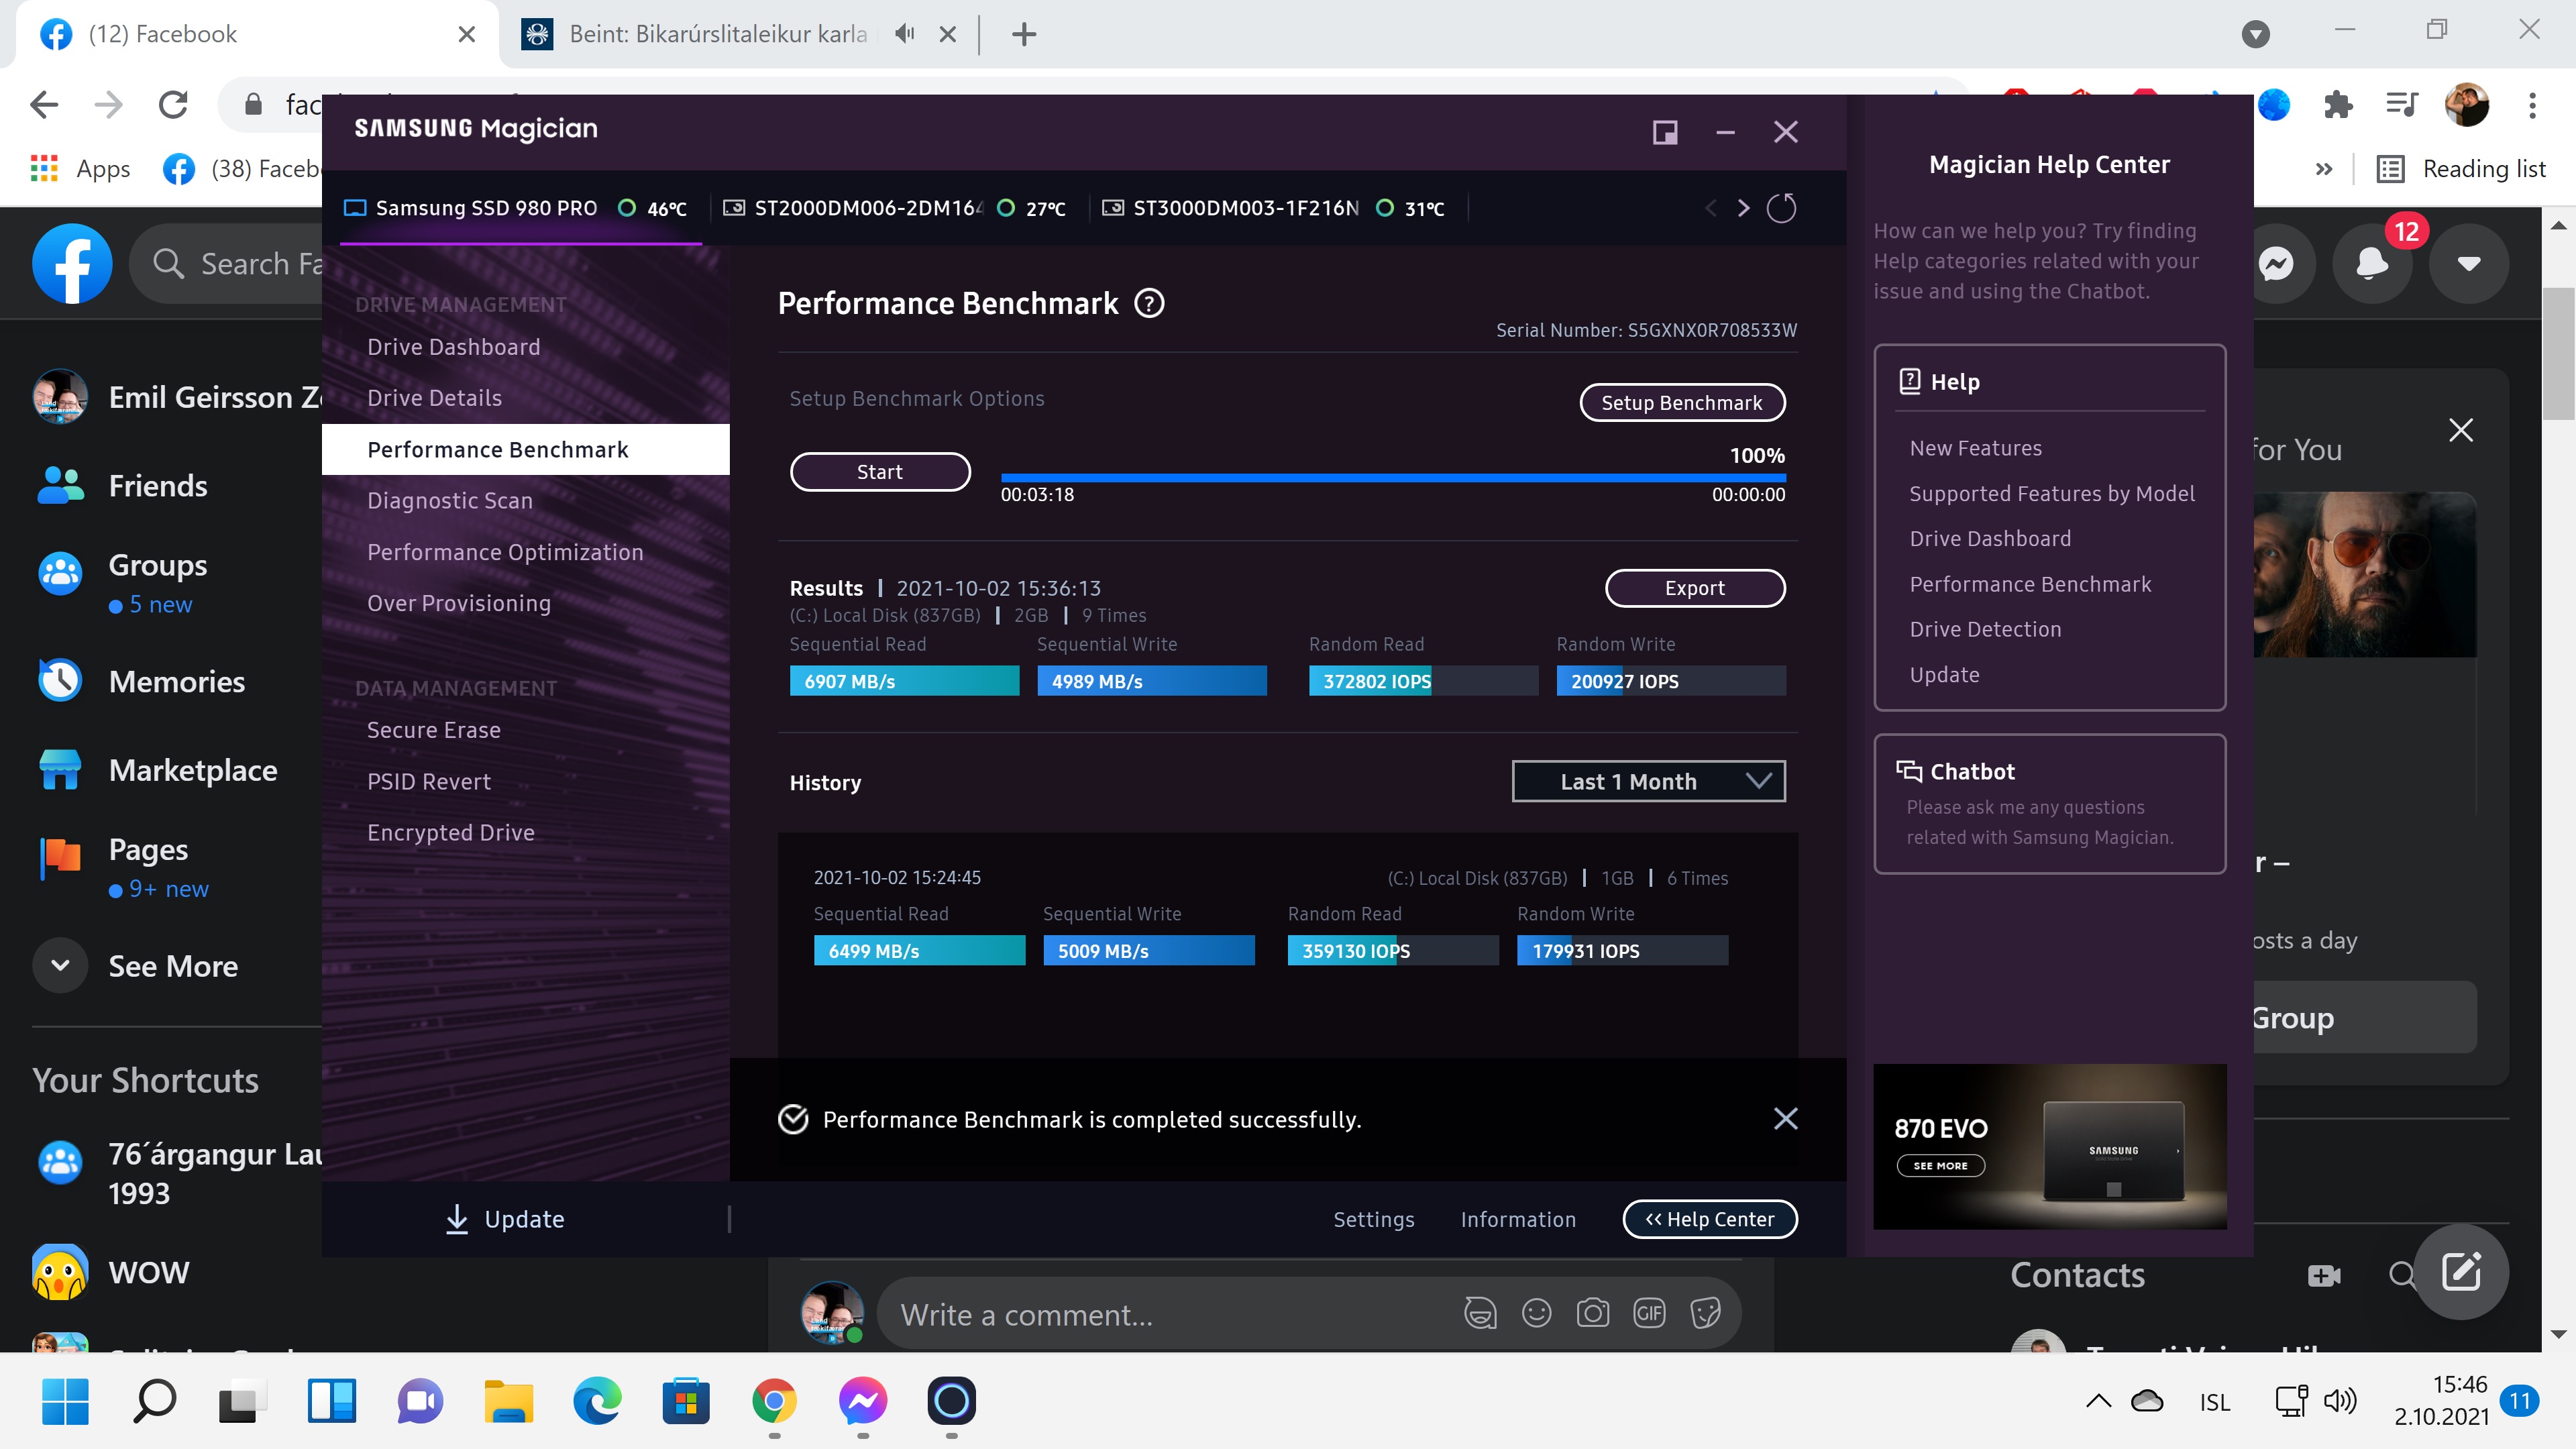
Task: Switch to the ST2000DM006 drive tab
Action: point(868,208)
